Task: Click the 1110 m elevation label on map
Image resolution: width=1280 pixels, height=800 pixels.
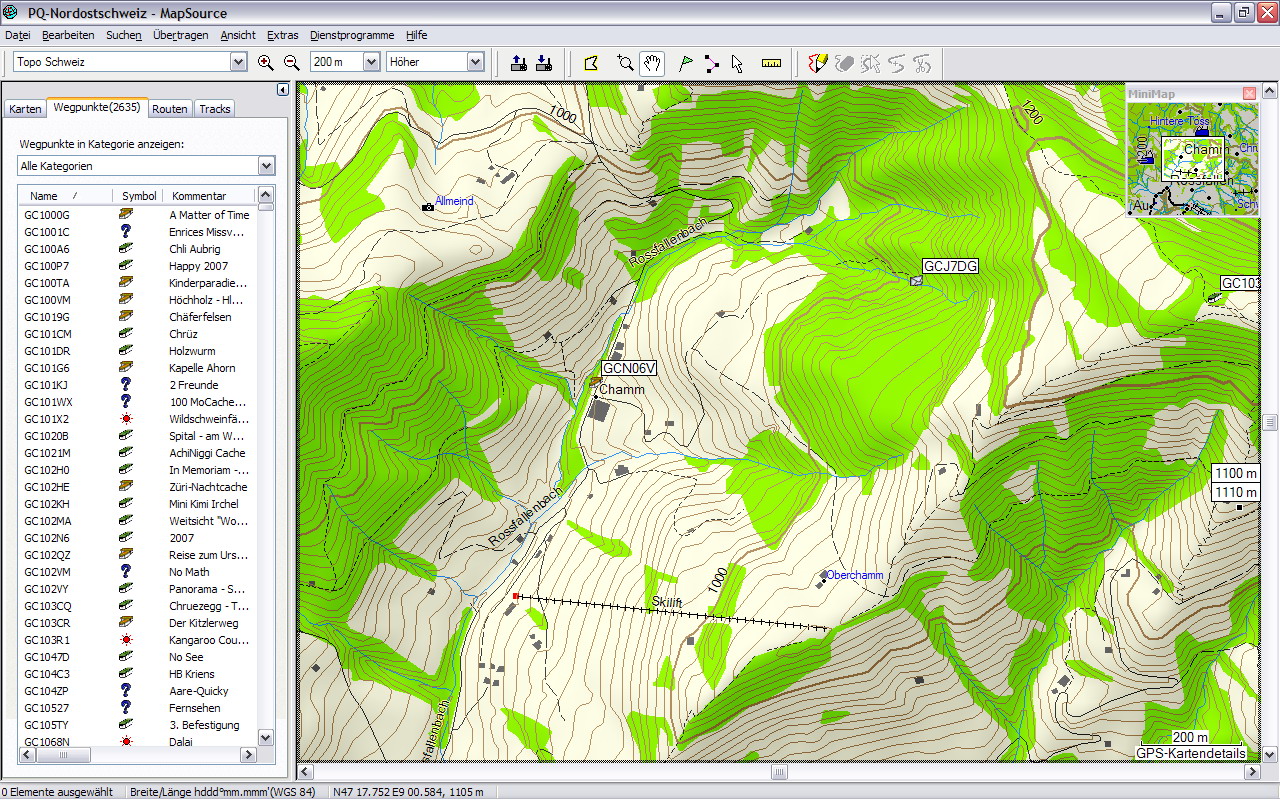Action: click(1236, 492)
